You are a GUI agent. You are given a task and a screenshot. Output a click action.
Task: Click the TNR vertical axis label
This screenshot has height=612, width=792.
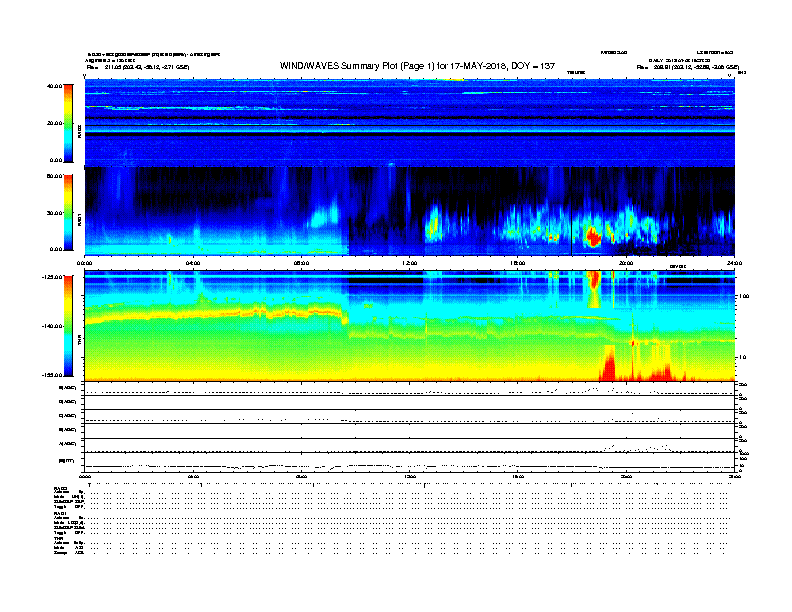79,340
